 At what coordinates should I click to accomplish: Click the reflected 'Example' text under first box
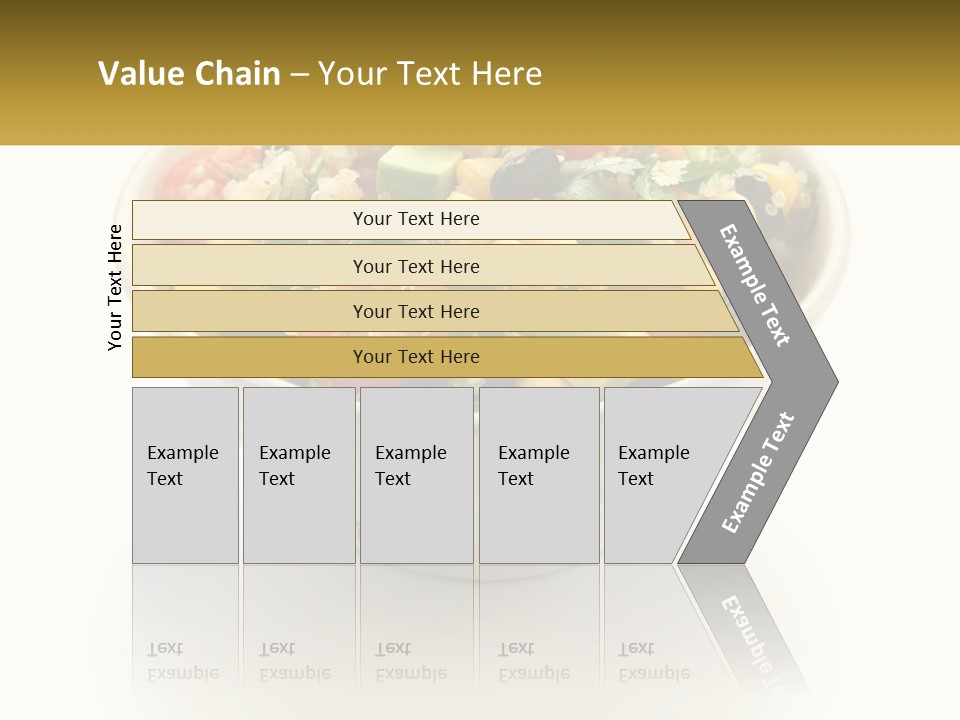pos(183,674)
